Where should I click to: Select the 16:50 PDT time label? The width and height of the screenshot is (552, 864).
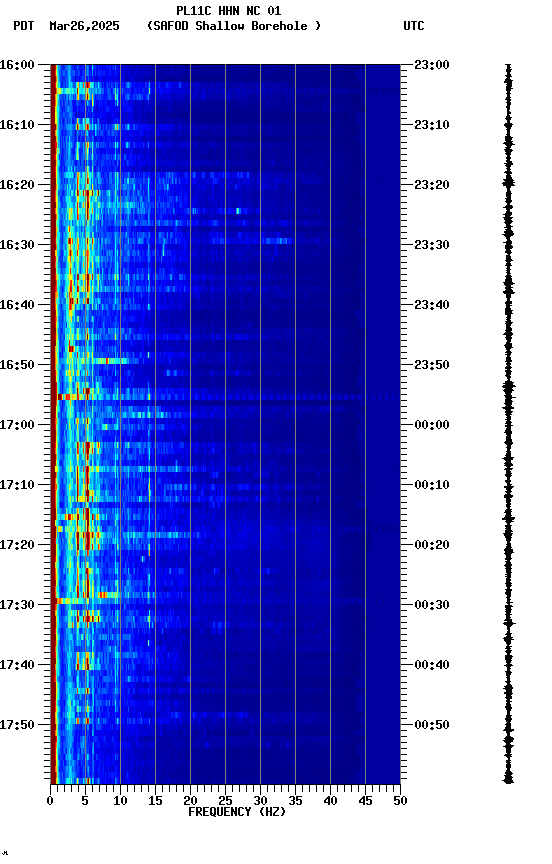[17, 365]
